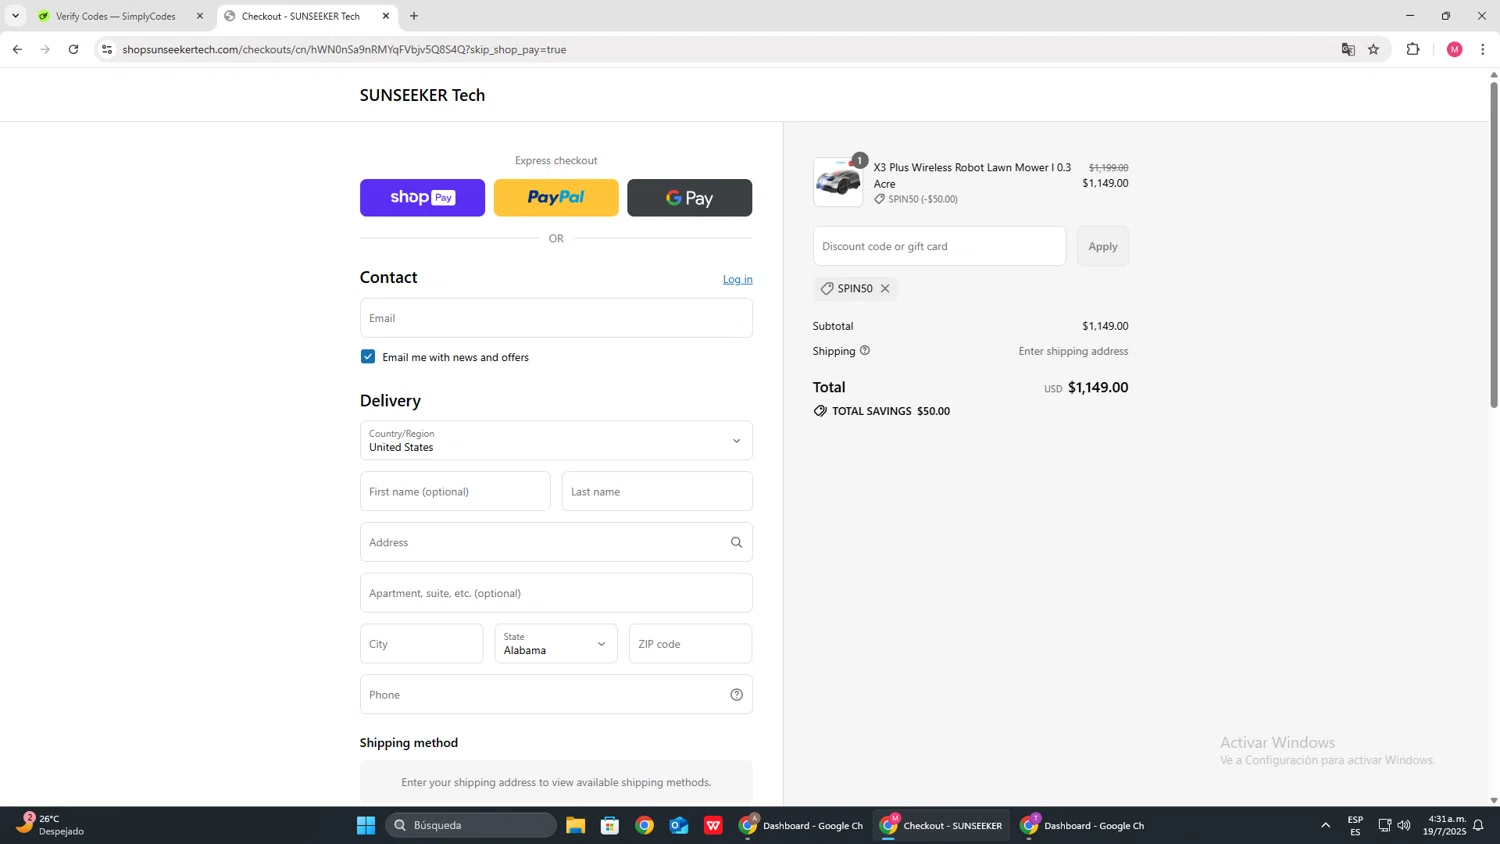Focus the Email input field

coord(556,318)
